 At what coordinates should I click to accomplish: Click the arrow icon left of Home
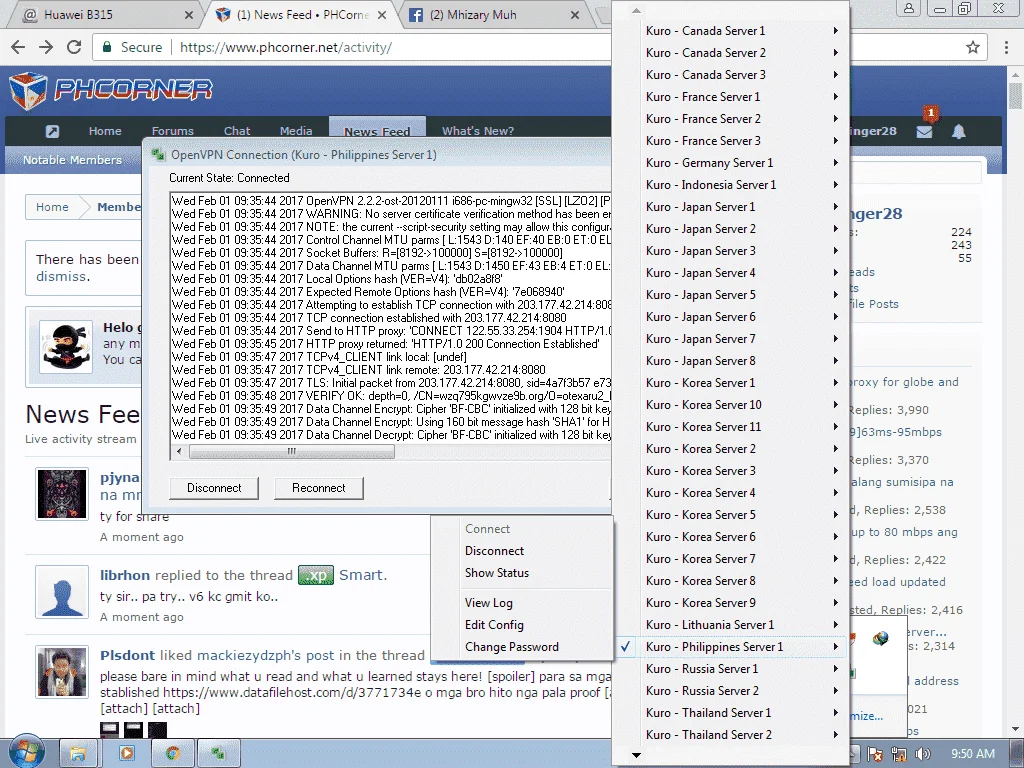(52, 131)
